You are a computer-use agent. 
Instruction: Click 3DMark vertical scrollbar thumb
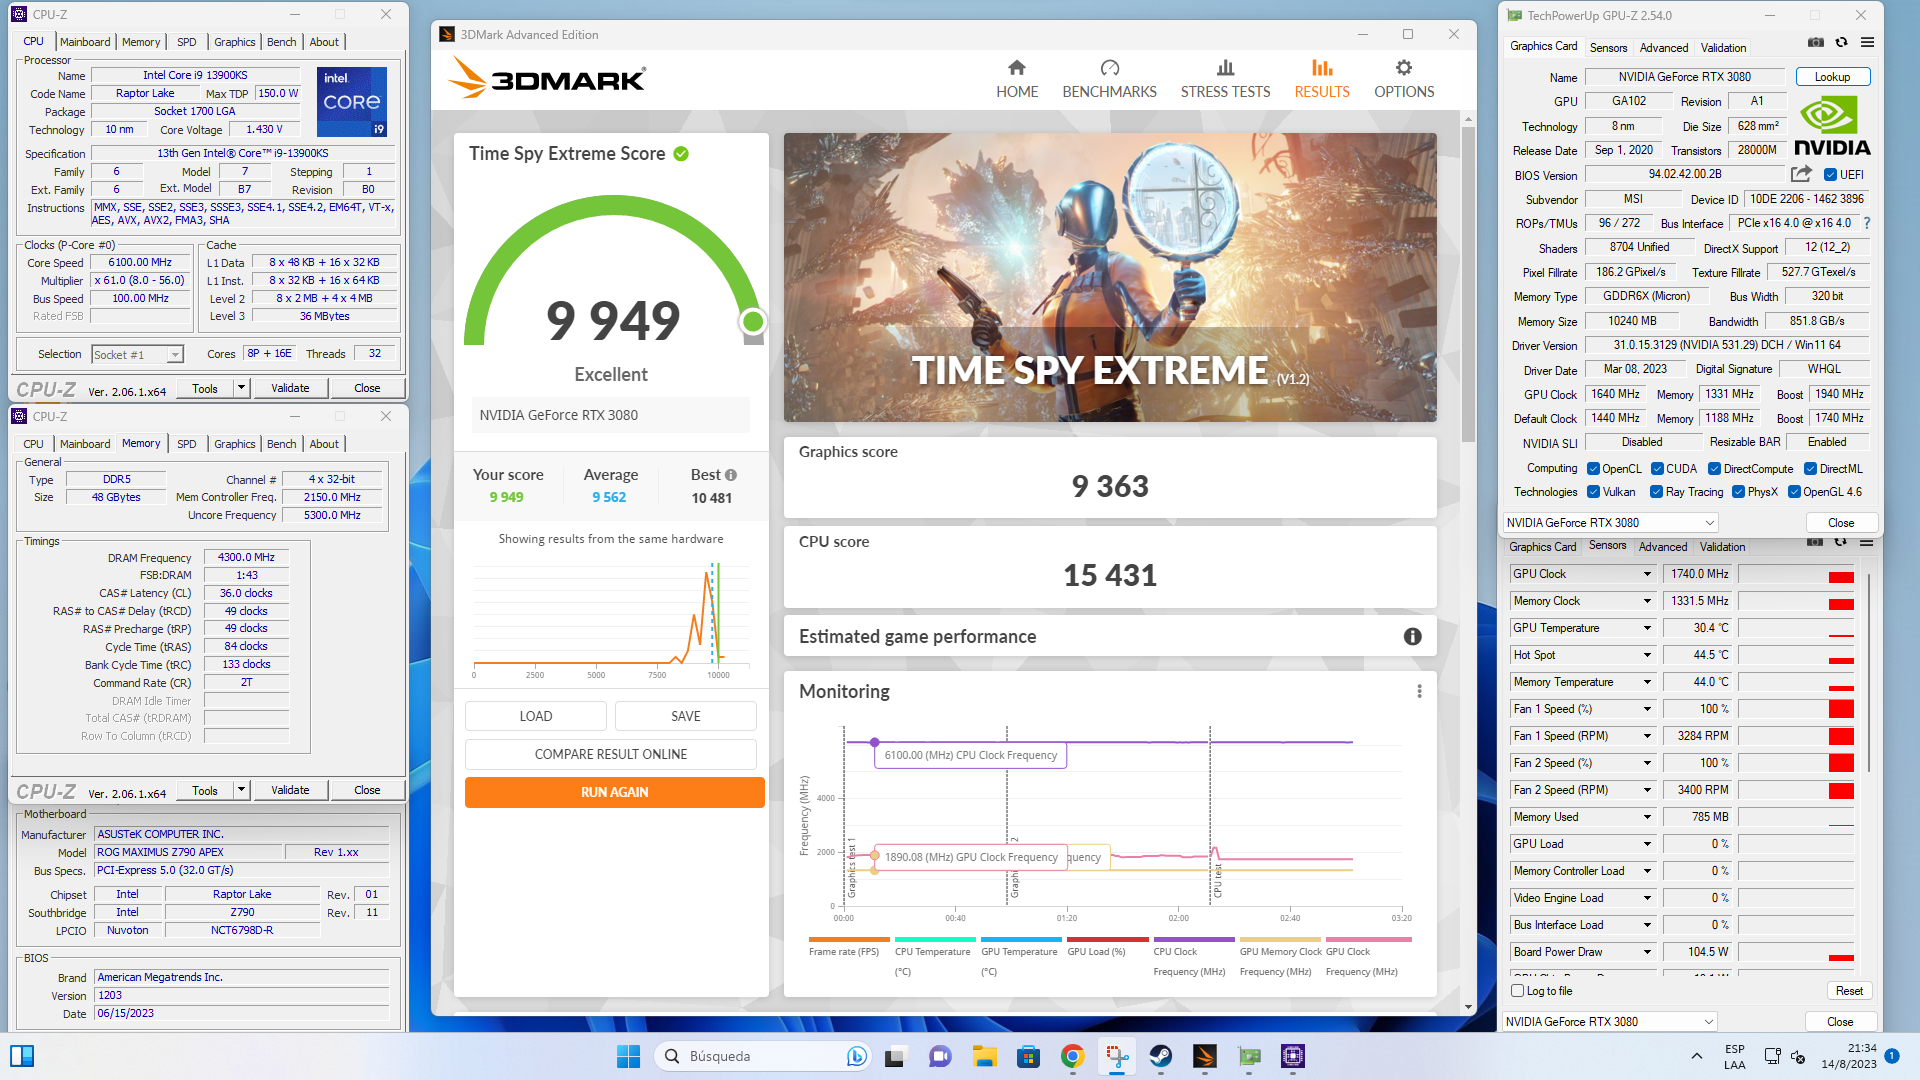coord(1468,284)
